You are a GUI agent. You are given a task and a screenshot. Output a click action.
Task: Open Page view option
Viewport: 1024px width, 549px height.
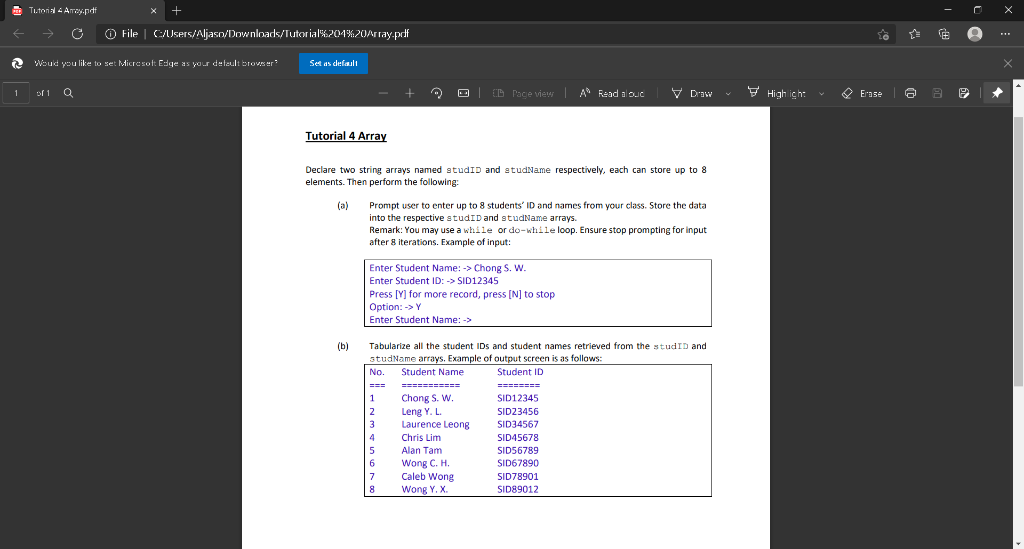point(522,93)
